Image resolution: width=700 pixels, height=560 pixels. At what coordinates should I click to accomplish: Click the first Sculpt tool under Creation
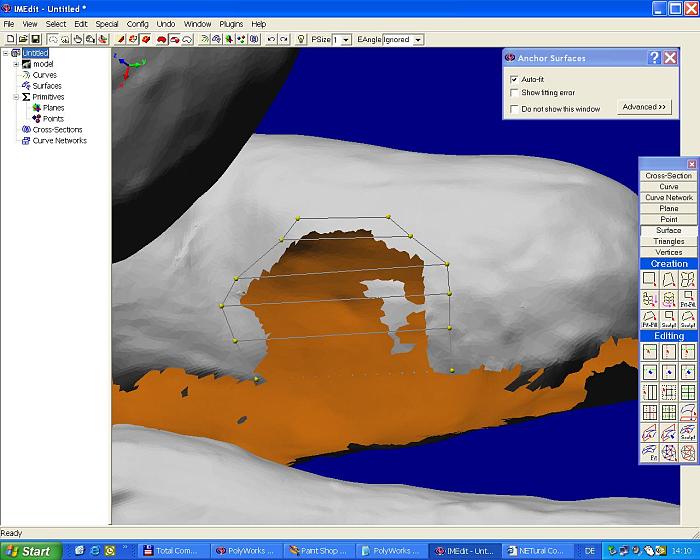(x=668, y=321)
